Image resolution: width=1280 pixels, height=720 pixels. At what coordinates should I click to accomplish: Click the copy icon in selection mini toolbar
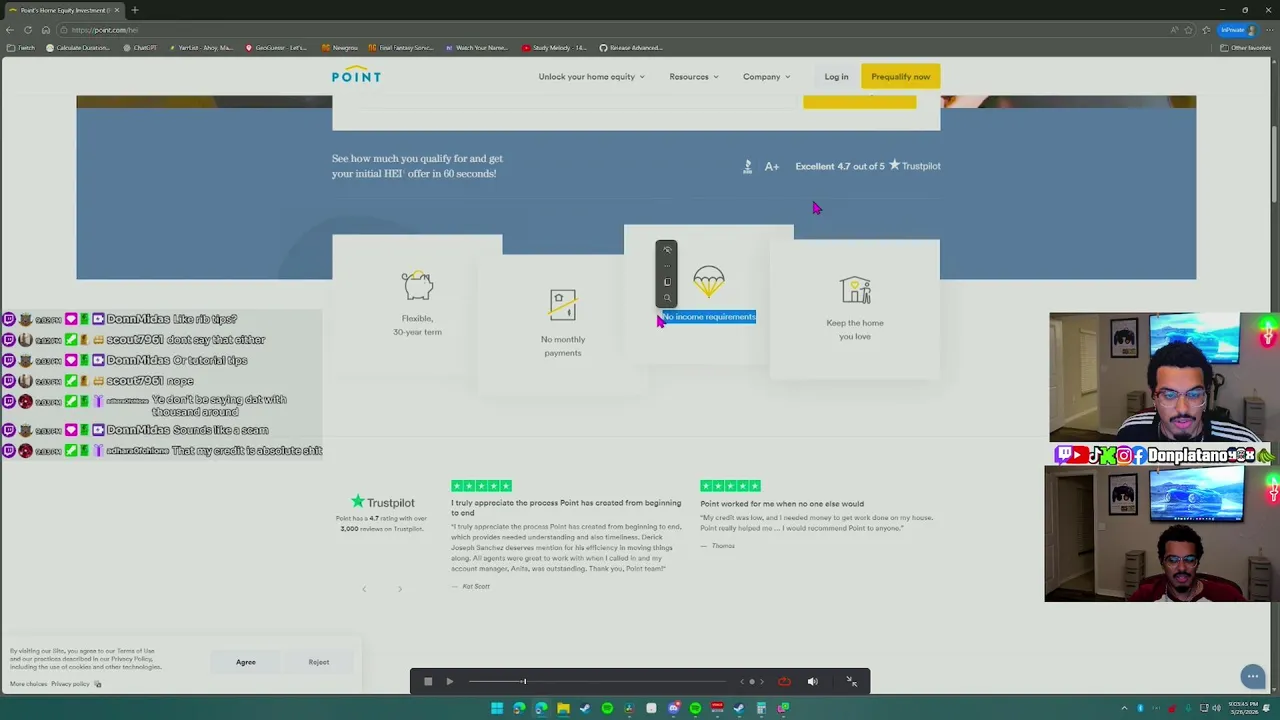click(x=667, y=282)
